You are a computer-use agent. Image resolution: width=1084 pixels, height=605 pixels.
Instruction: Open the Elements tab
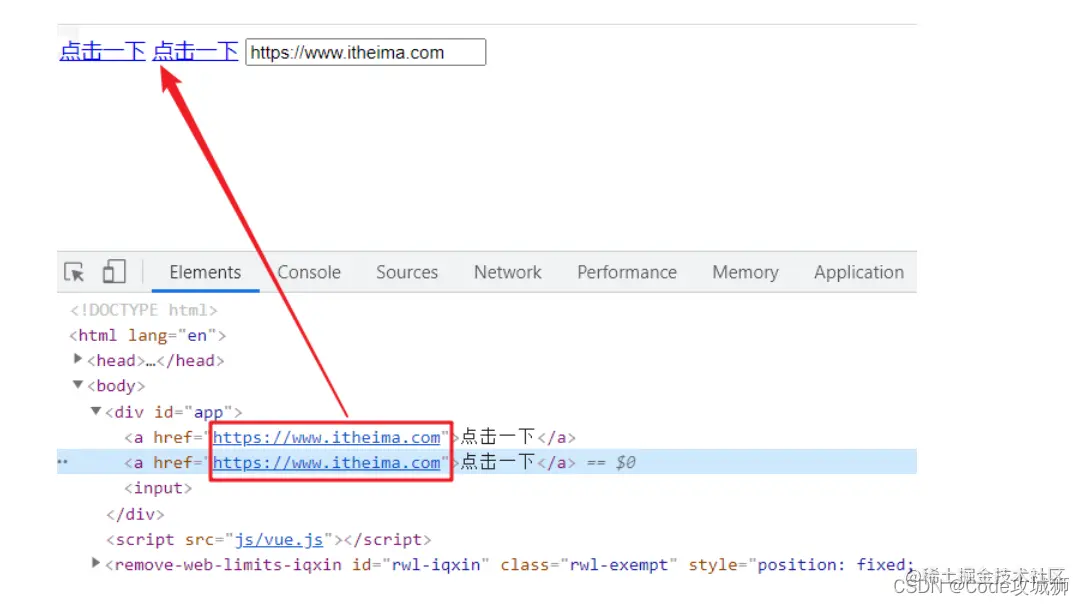[x=205, y=272]
